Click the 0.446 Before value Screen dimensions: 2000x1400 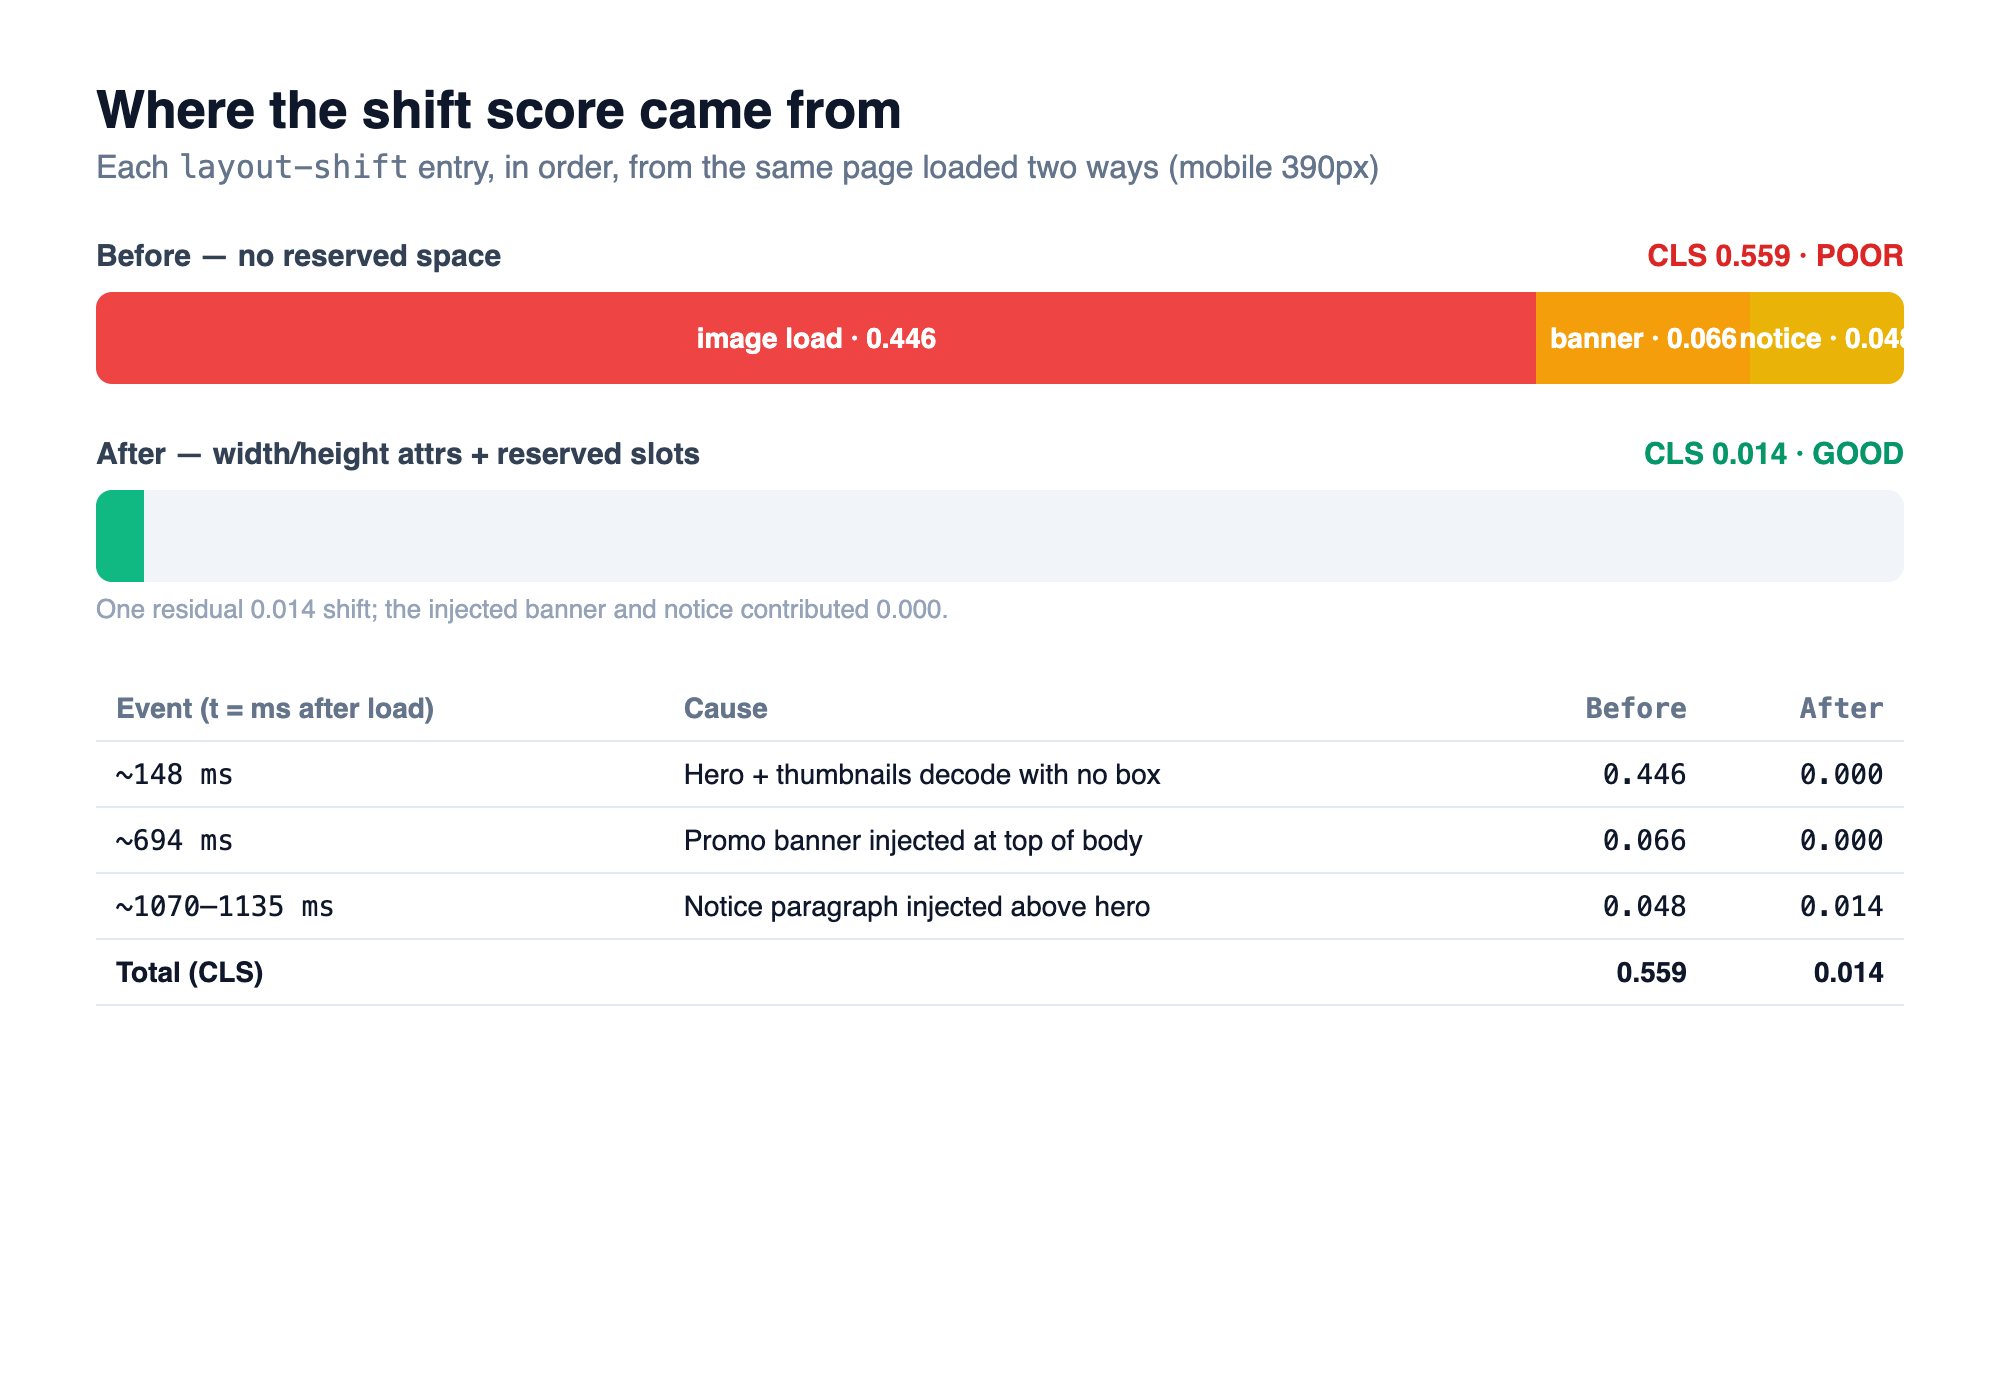coord(1644,775)
